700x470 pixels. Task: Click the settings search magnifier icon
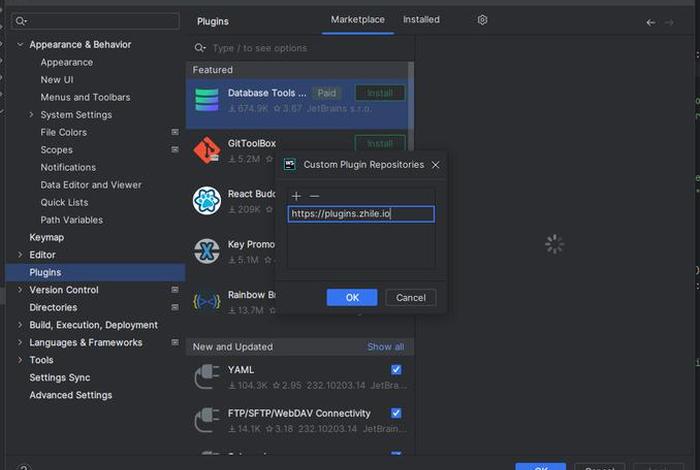pos(21,21)
